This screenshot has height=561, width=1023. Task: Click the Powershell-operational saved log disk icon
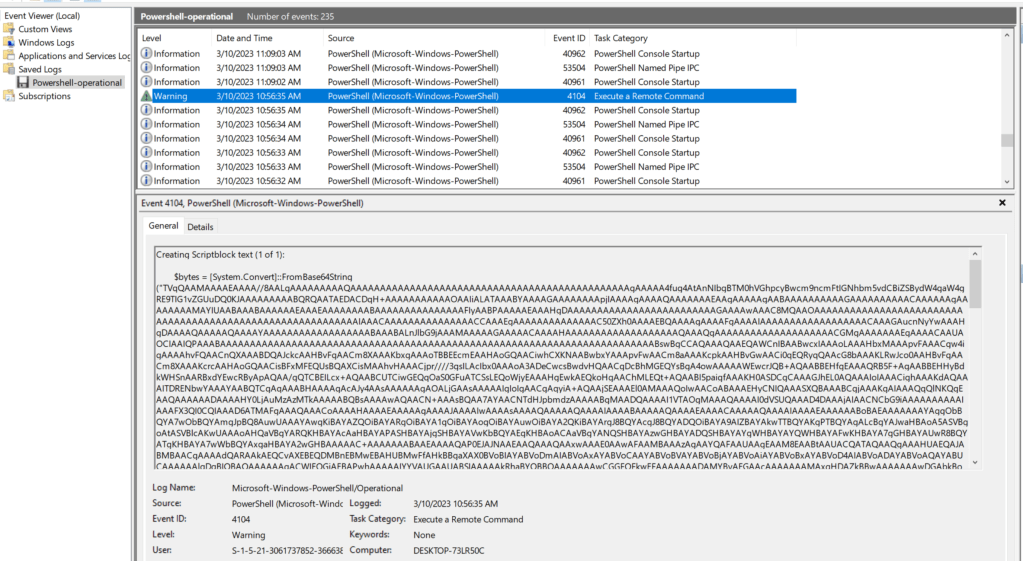[24, 83]
